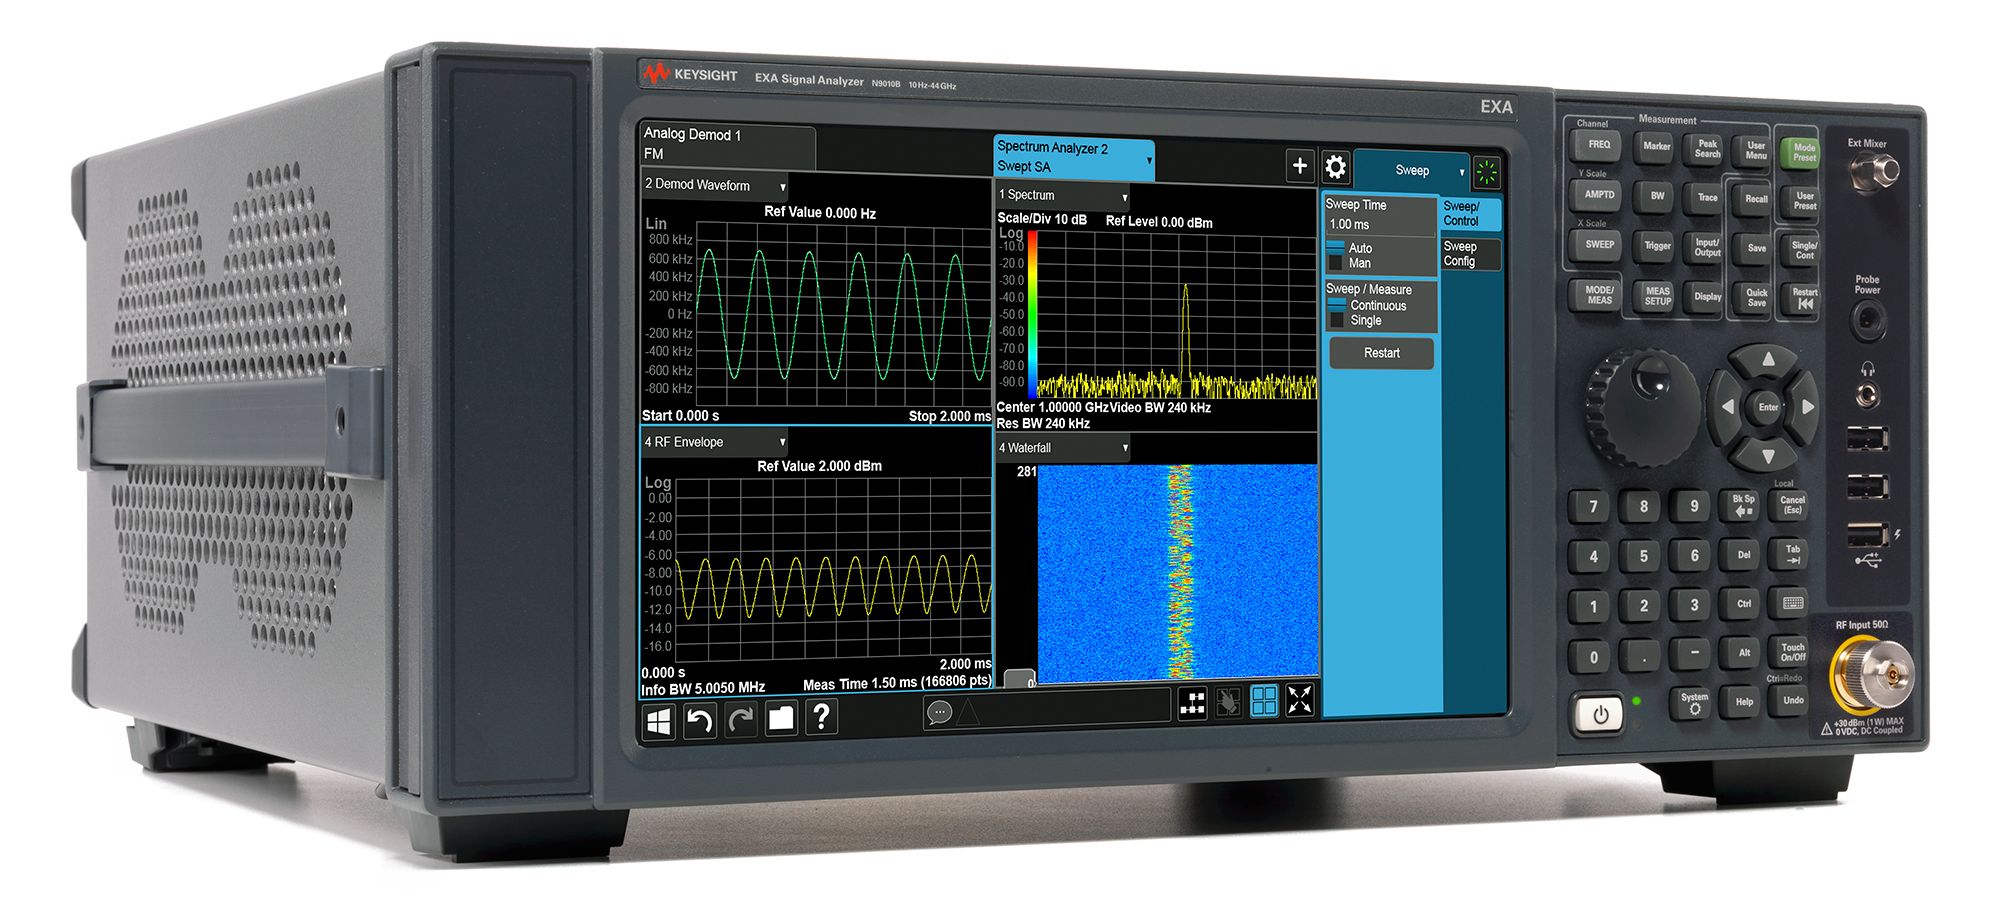Select Single under Sweep / Measure

point(1355,320)
